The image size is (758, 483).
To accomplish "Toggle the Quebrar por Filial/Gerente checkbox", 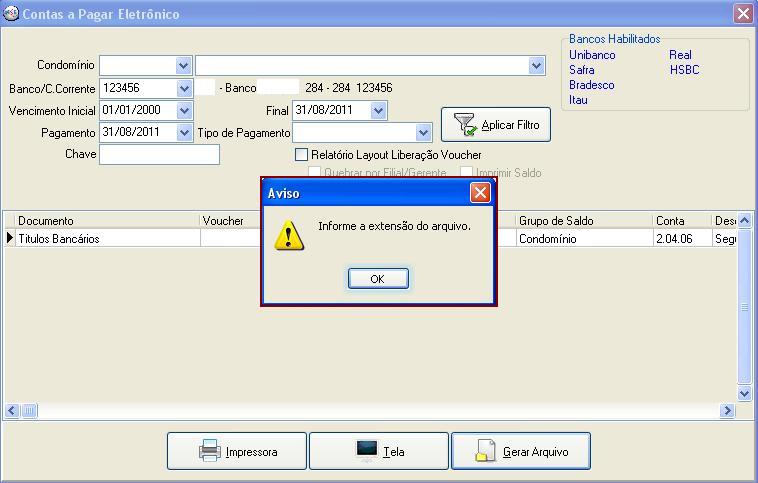I will (x=315, y=173).
